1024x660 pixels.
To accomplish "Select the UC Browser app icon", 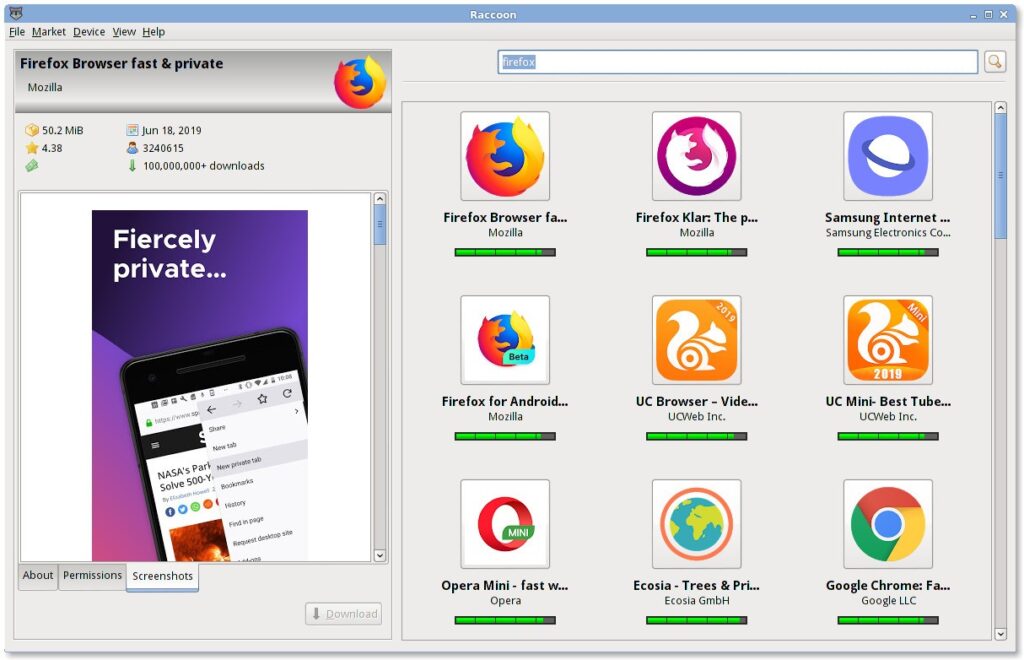I will [x=696, y=340].
